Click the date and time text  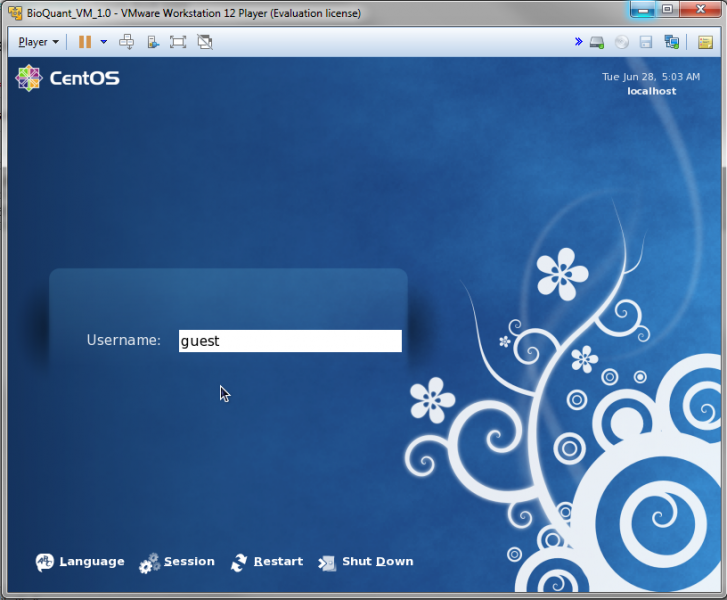tap(651, 77)
